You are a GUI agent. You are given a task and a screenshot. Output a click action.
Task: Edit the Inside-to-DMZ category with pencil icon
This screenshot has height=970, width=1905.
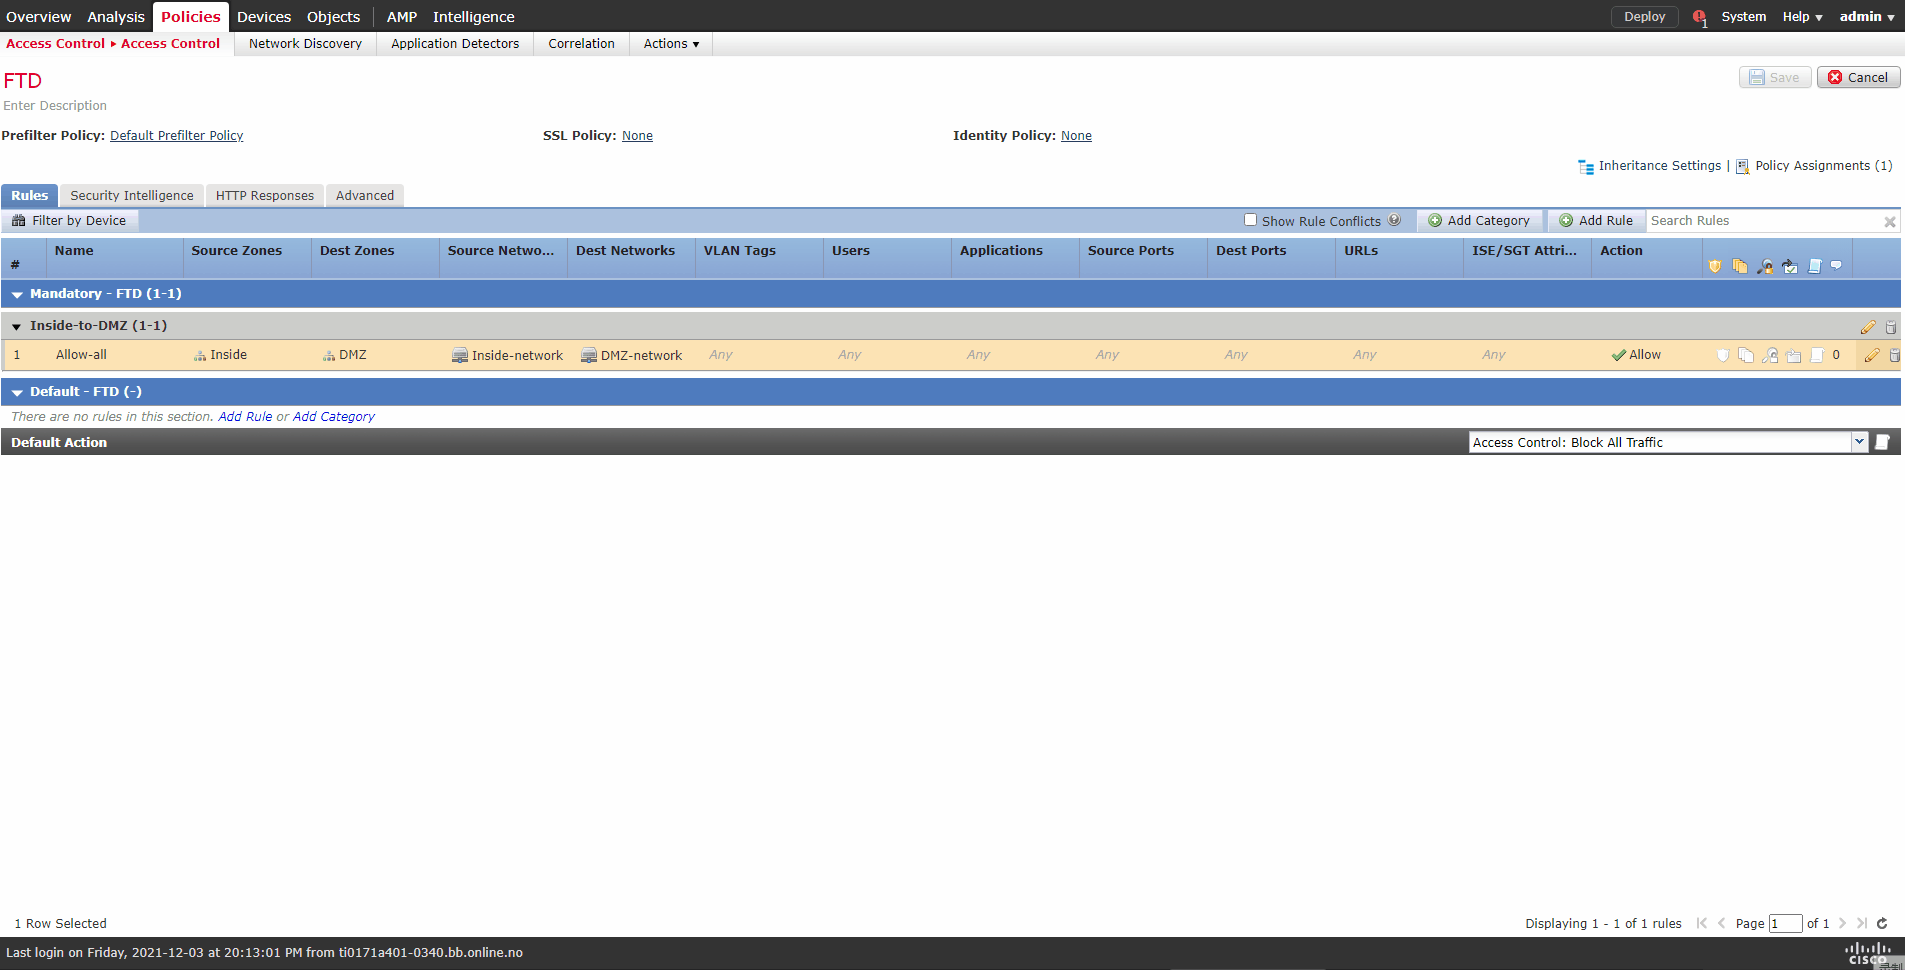[x=1868, y=327]
